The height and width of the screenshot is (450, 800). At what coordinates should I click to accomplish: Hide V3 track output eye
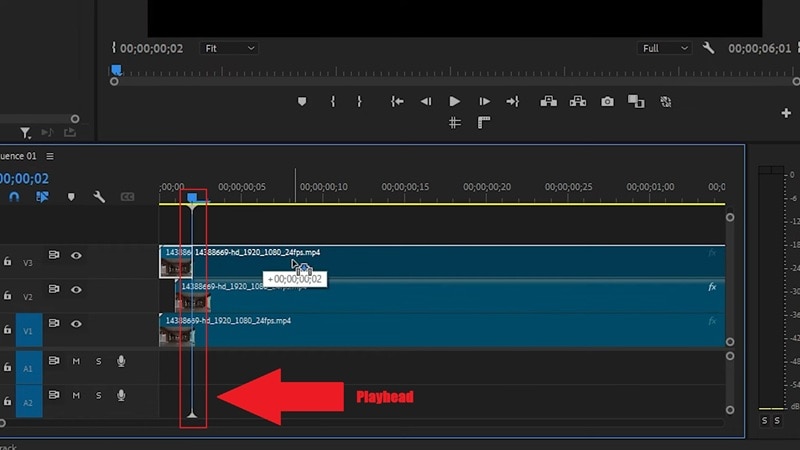[76, 255]
